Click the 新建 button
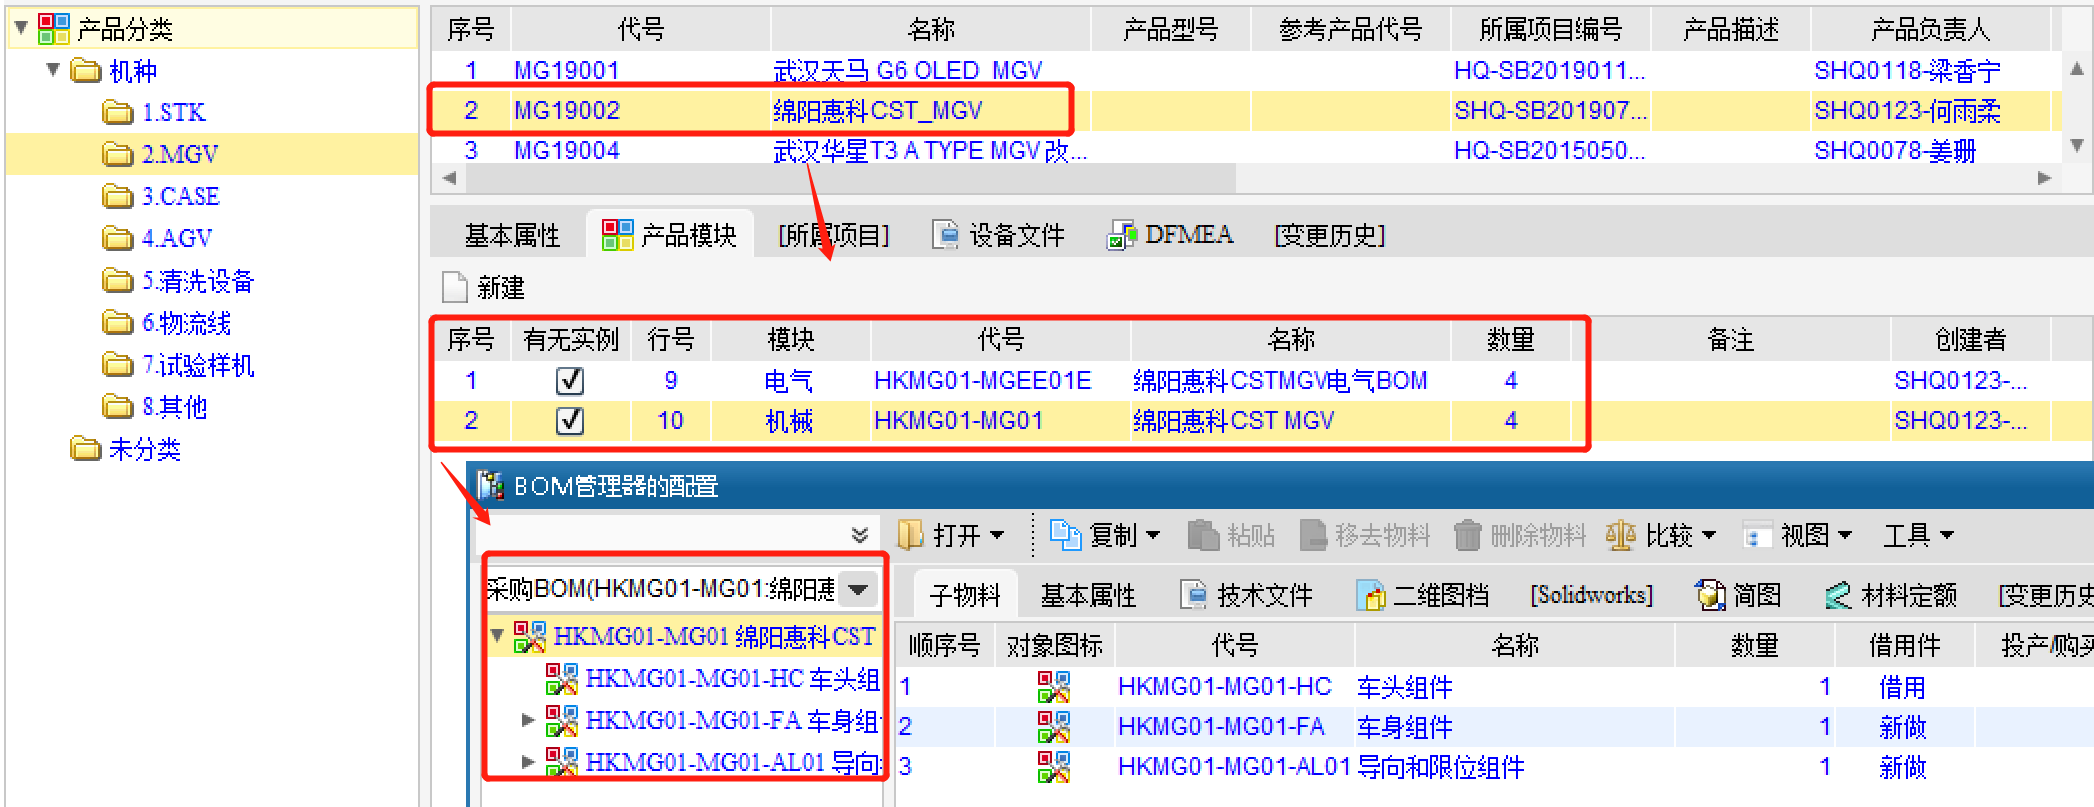The width and height of the screenshot is (2094, 807). [x=484, y=287]
